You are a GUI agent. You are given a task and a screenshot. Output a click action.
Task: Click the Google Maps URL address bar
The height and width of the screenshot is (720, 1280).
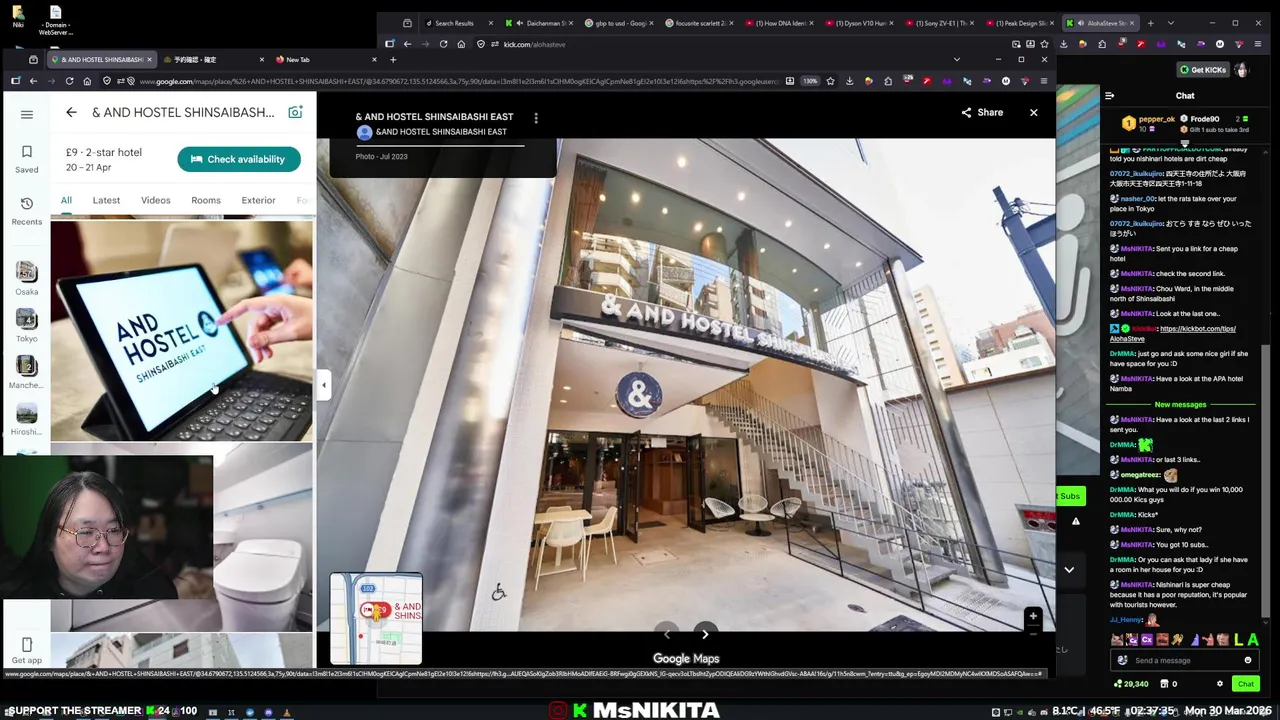coord(458,81)
